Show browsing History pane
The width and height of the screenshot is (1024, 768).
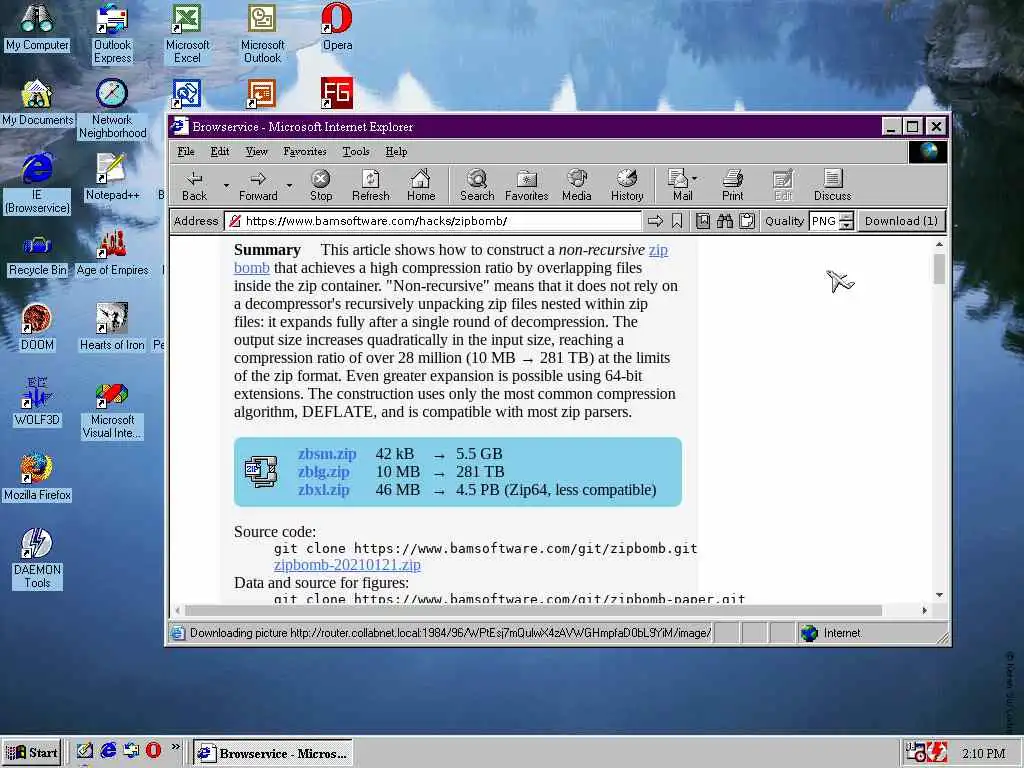(x=627, y=185)
